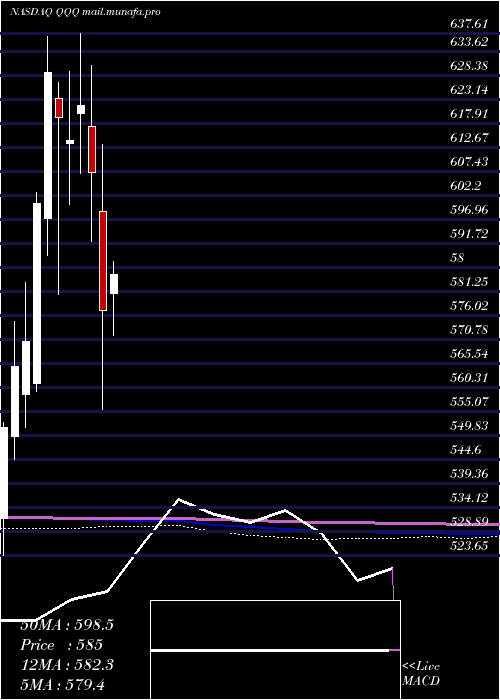Screen dimensions: 500x700
Task: Select the 539.36 axis value
Action: [x=469, y=474]
